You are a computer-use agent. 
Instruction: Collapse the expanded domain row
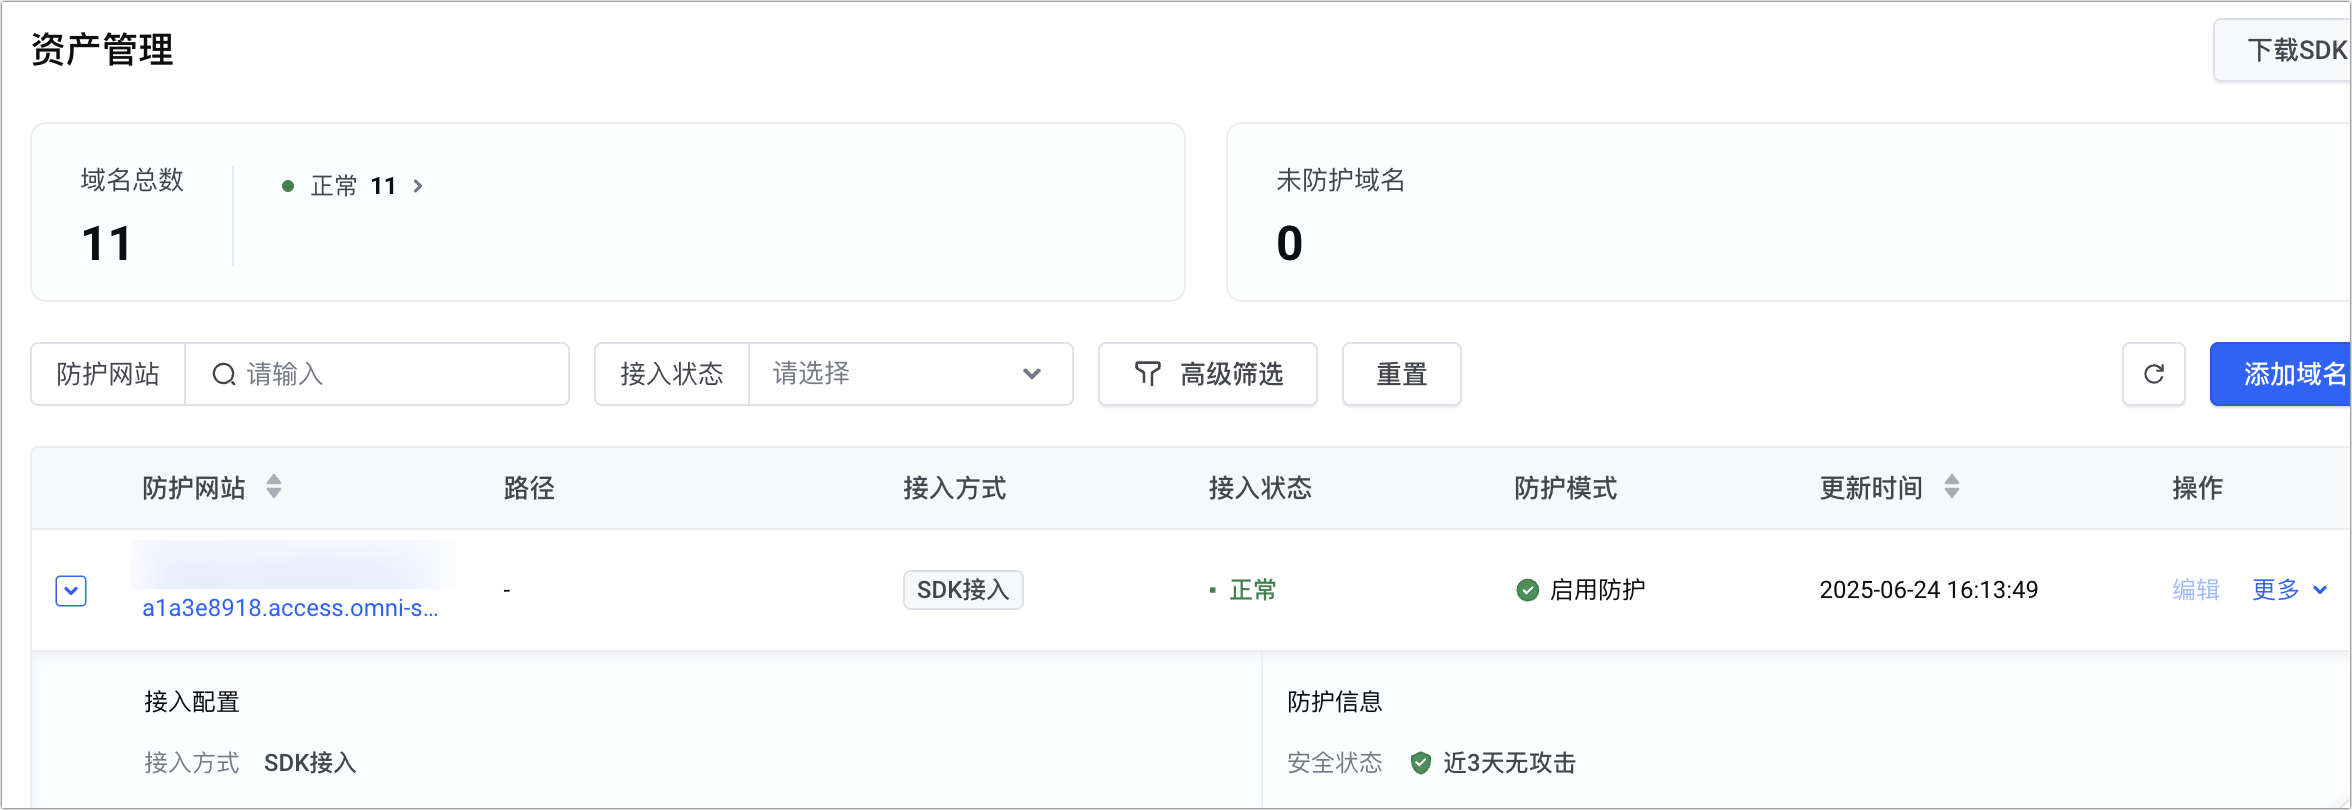pyautogui.click(x=71, y=590)
